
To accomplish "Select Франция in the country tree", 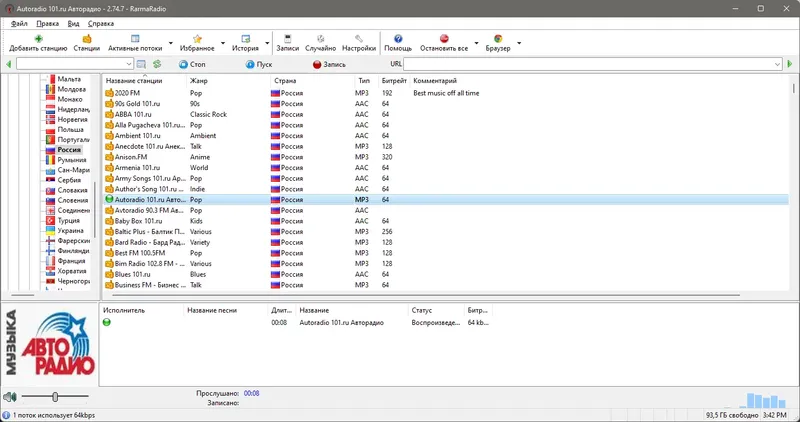I will (x=71, y=261).
